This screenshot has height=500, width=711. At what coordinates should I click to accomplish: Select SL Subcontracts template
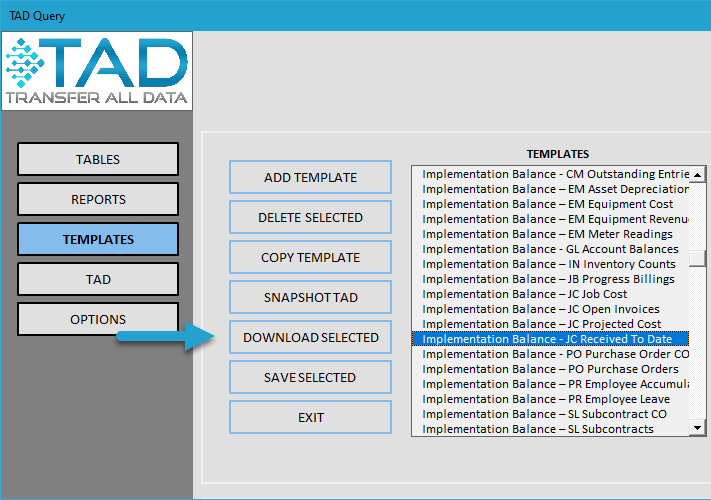(x=550, y=429)
